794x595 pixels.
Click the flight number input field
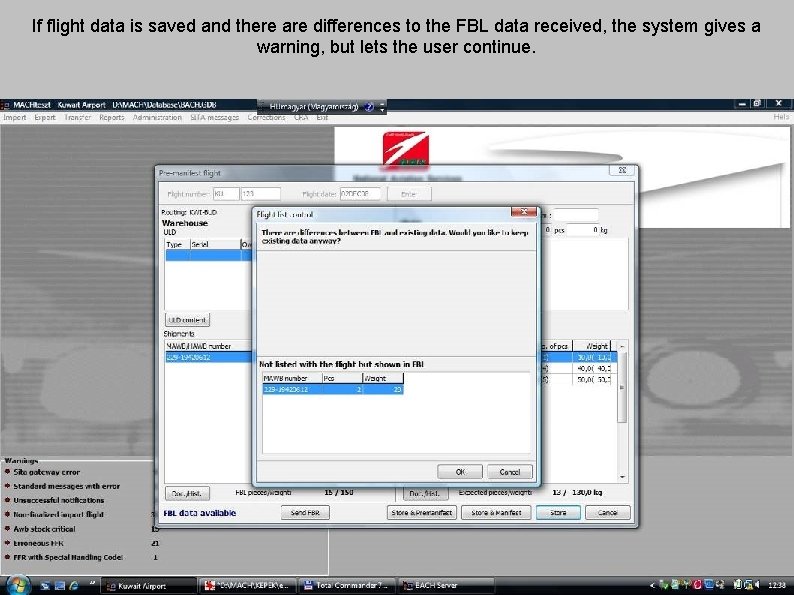(260, 194)
